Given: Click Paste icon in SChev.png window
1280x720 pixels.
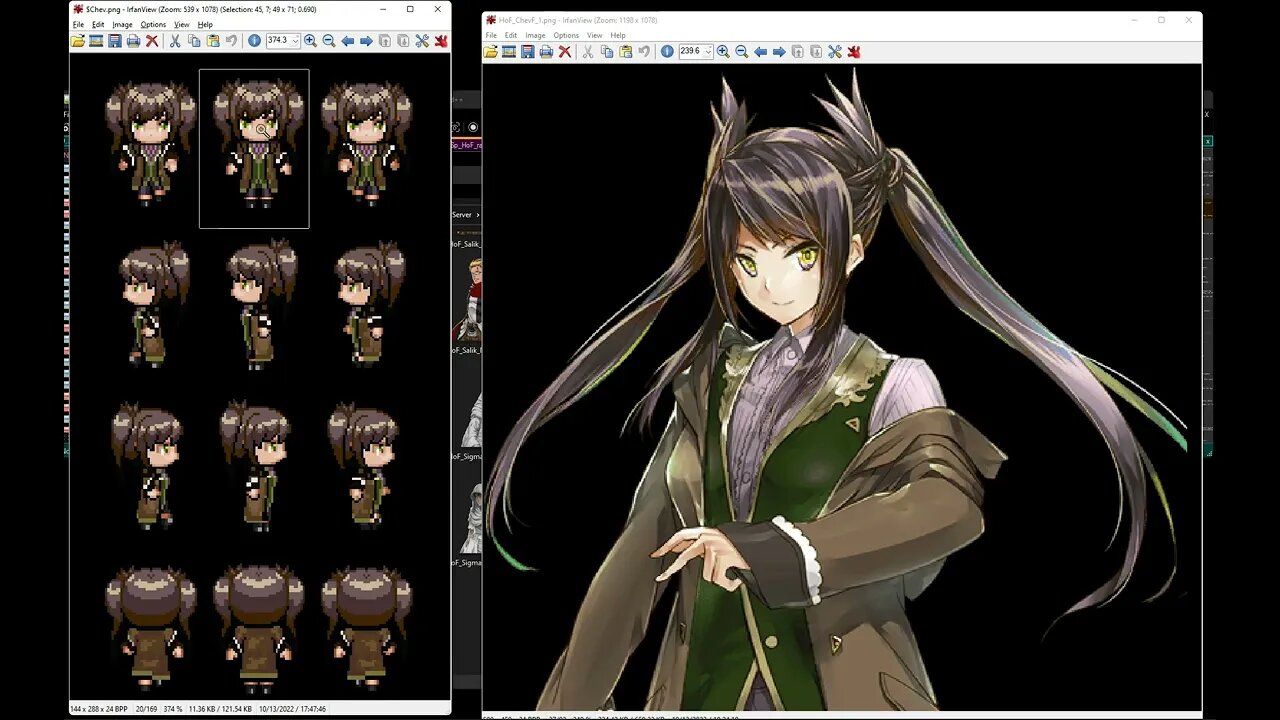Looking at the screenshot, I should pos(213,41).
